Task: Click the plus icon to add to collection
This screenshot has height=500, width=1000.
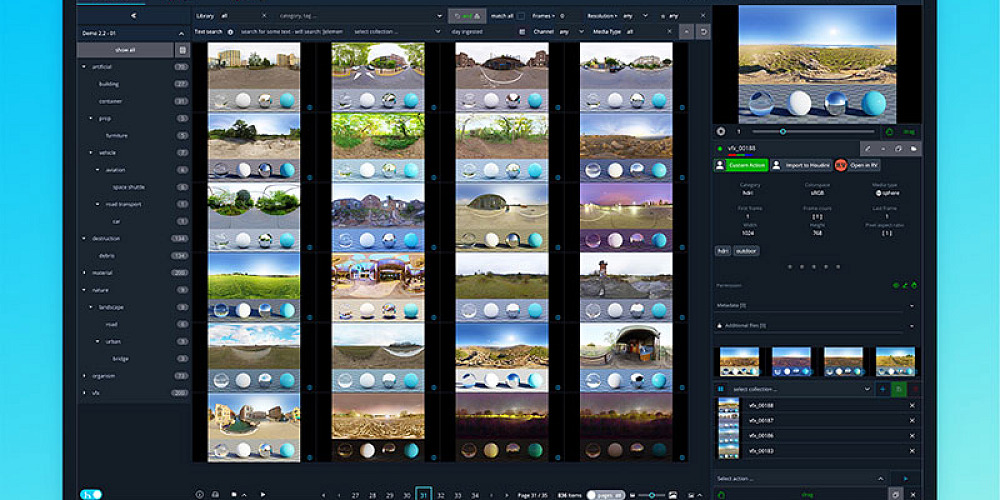Action: 882,388
